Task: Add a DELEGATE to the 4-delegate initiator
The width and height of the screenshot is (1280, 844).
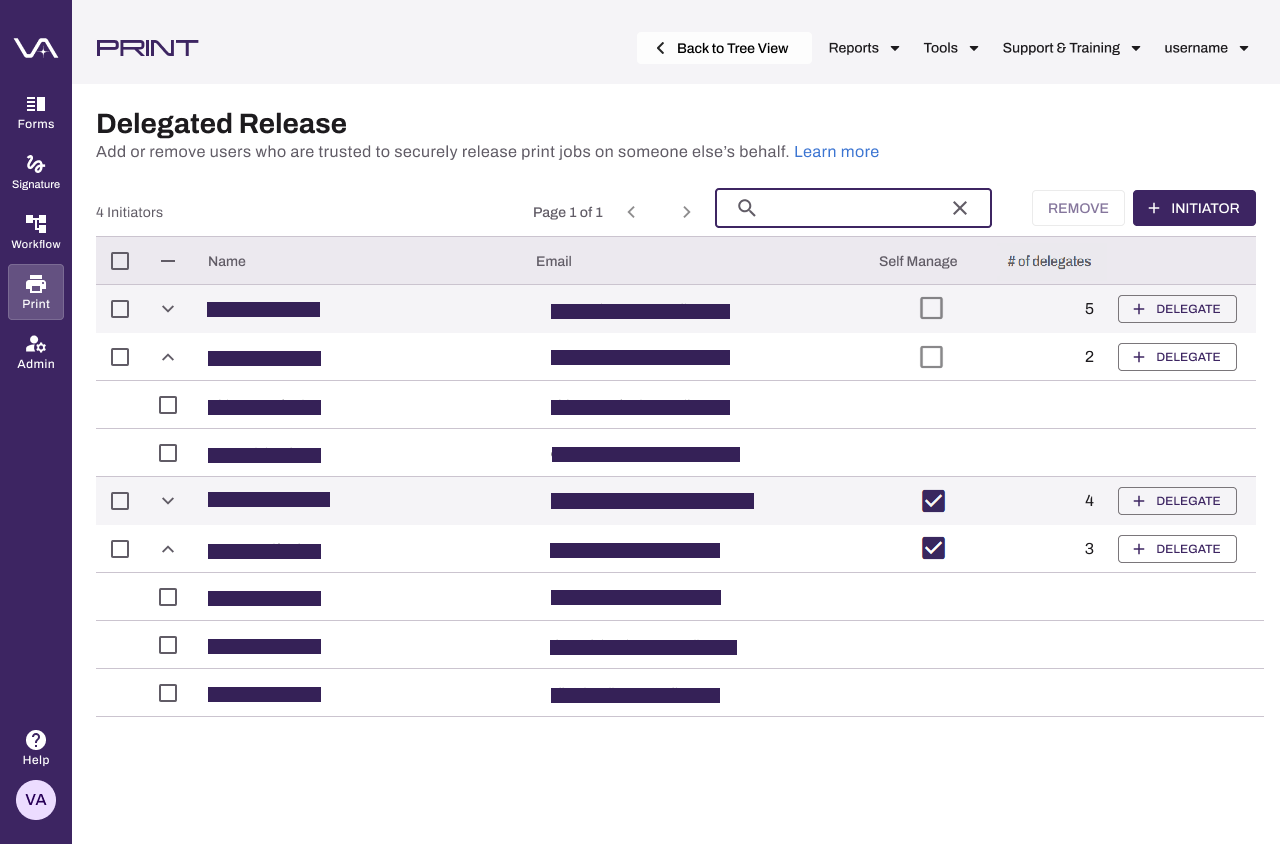Action: point(1177,501)
